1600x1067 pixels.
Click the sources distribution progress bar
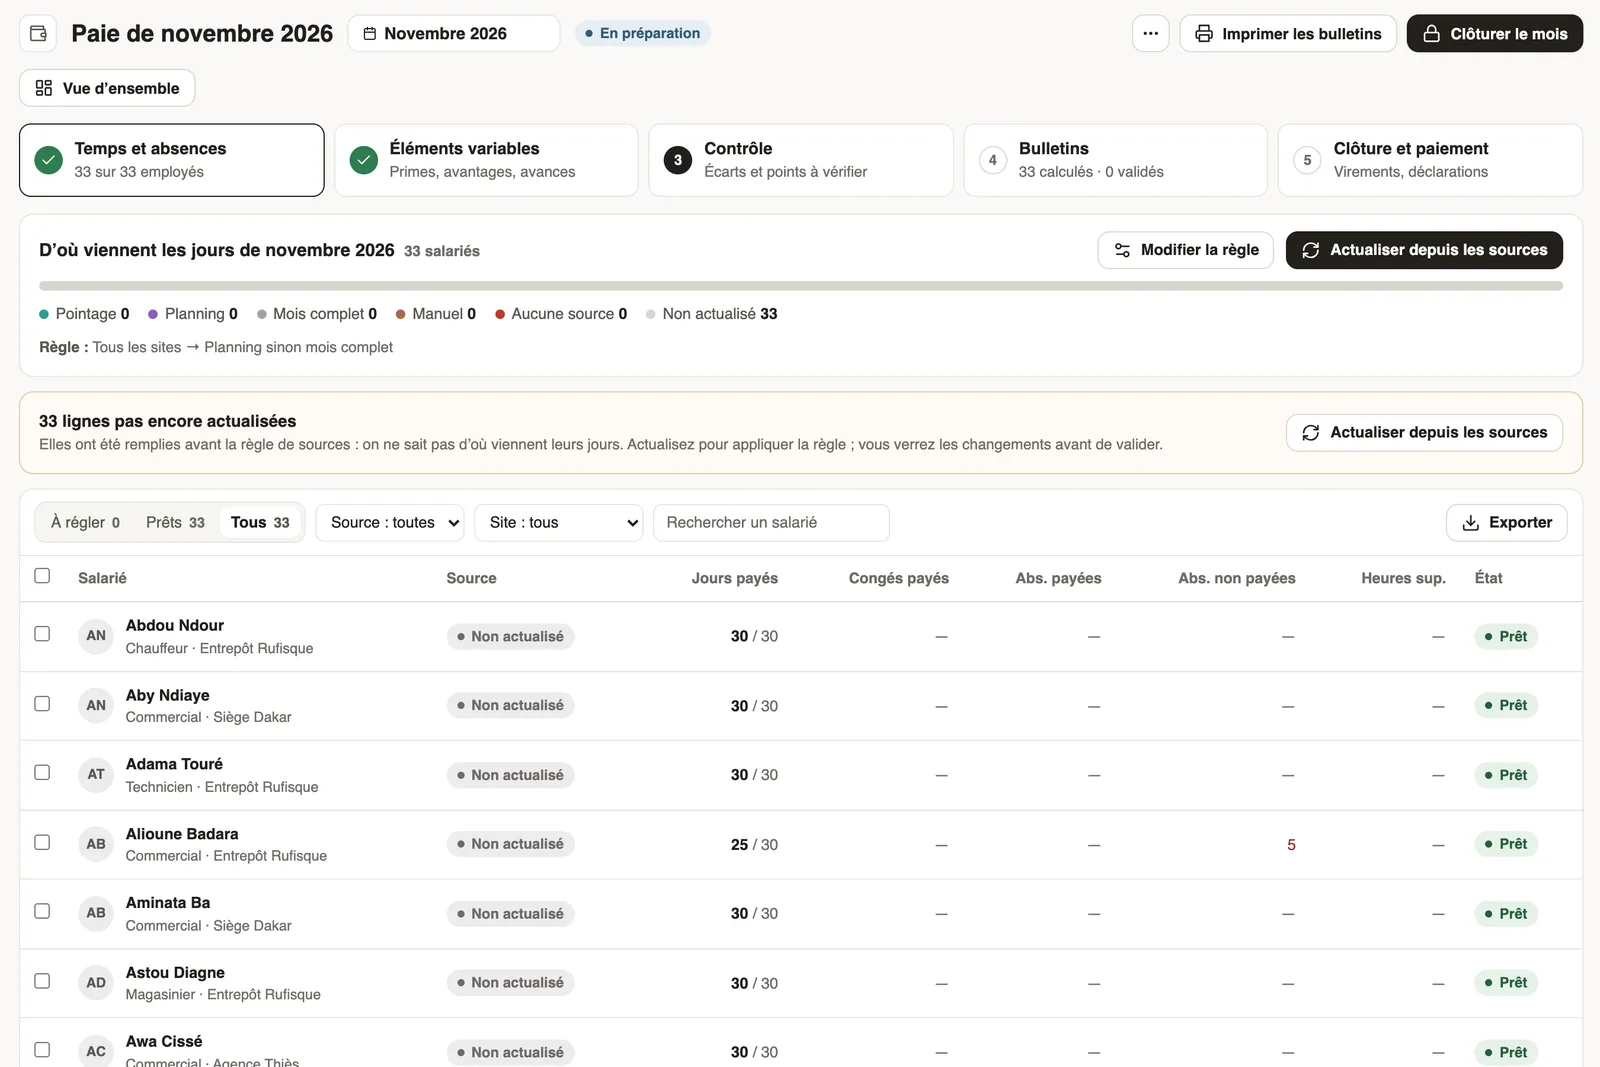tap(801, 286)
